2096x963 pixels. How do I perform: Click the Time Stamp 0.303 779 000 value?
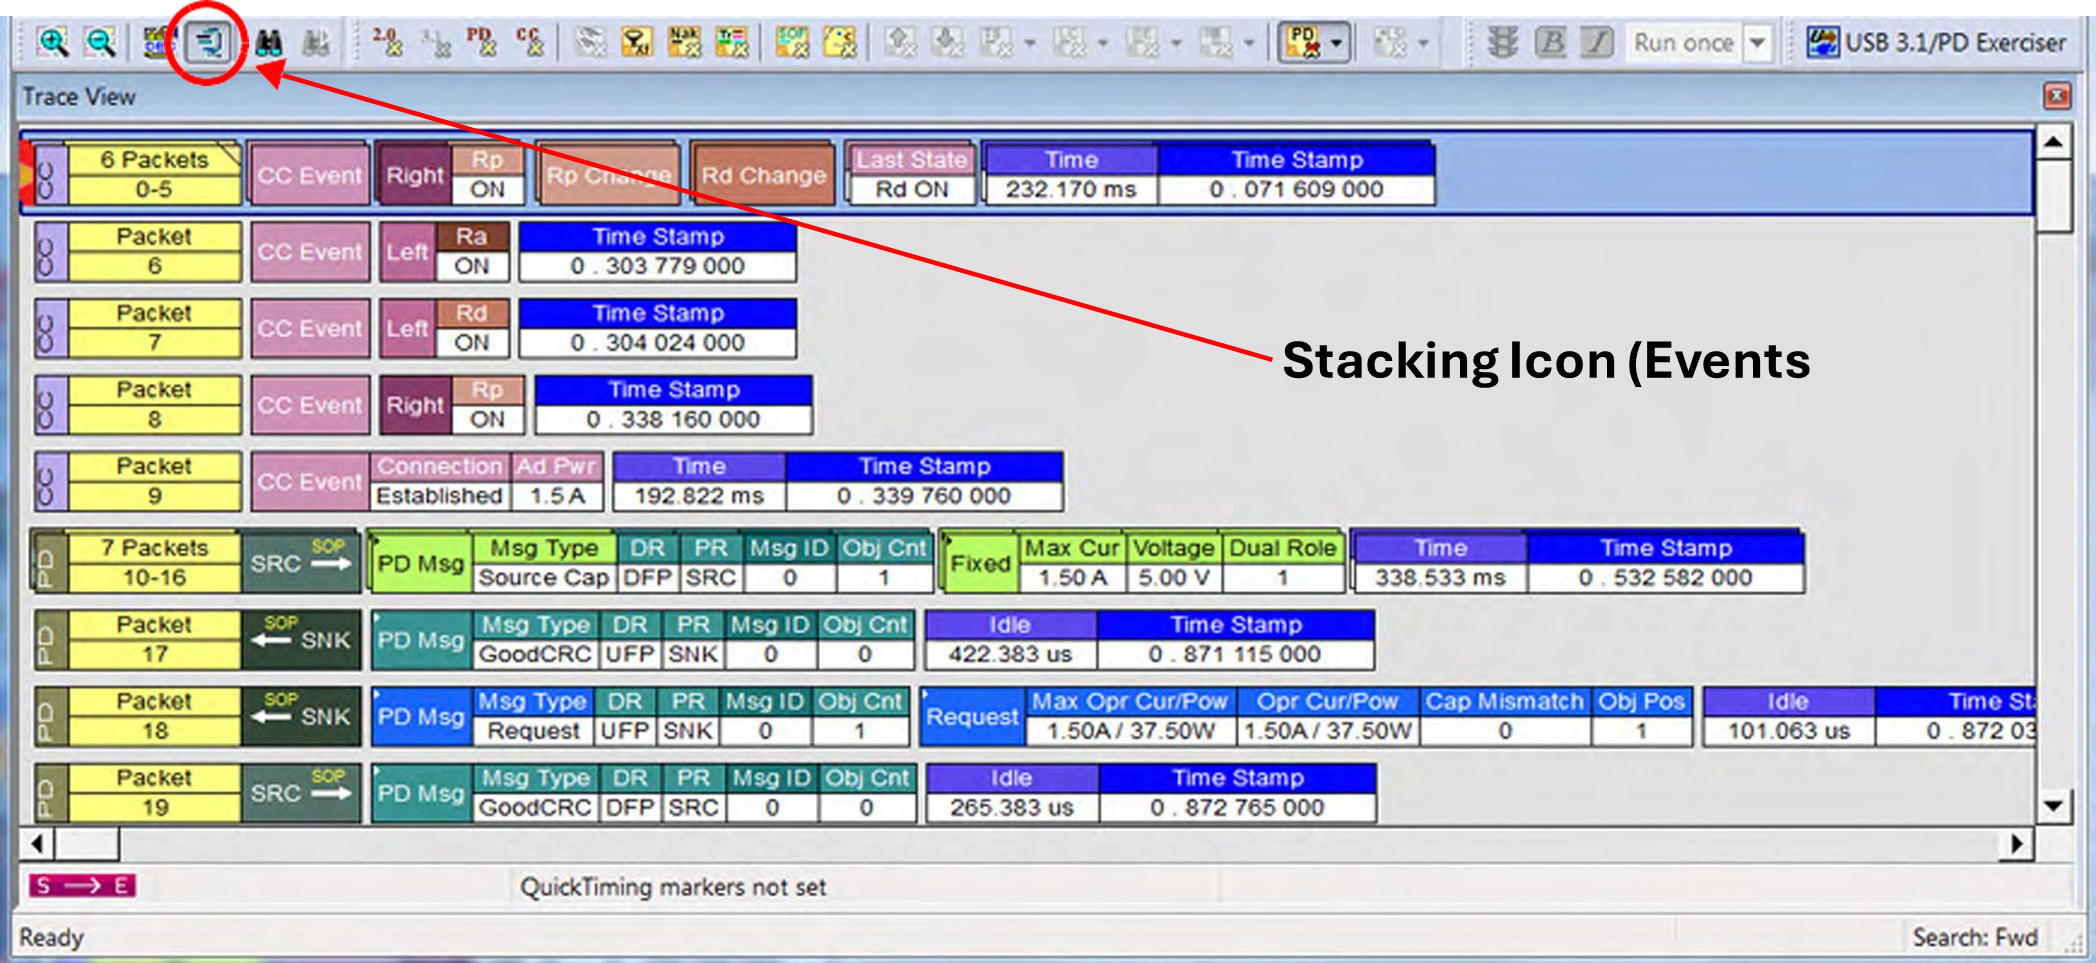pos(657,266)
